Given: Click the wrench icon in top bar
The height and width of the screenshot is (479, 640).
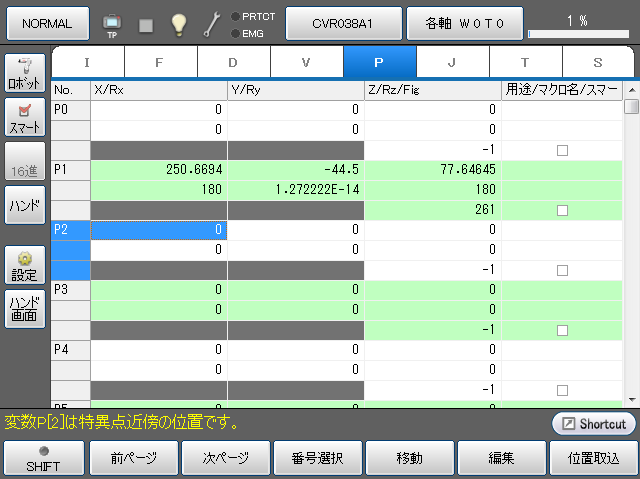Looking at the screenshot, I should tap(211, 22).
